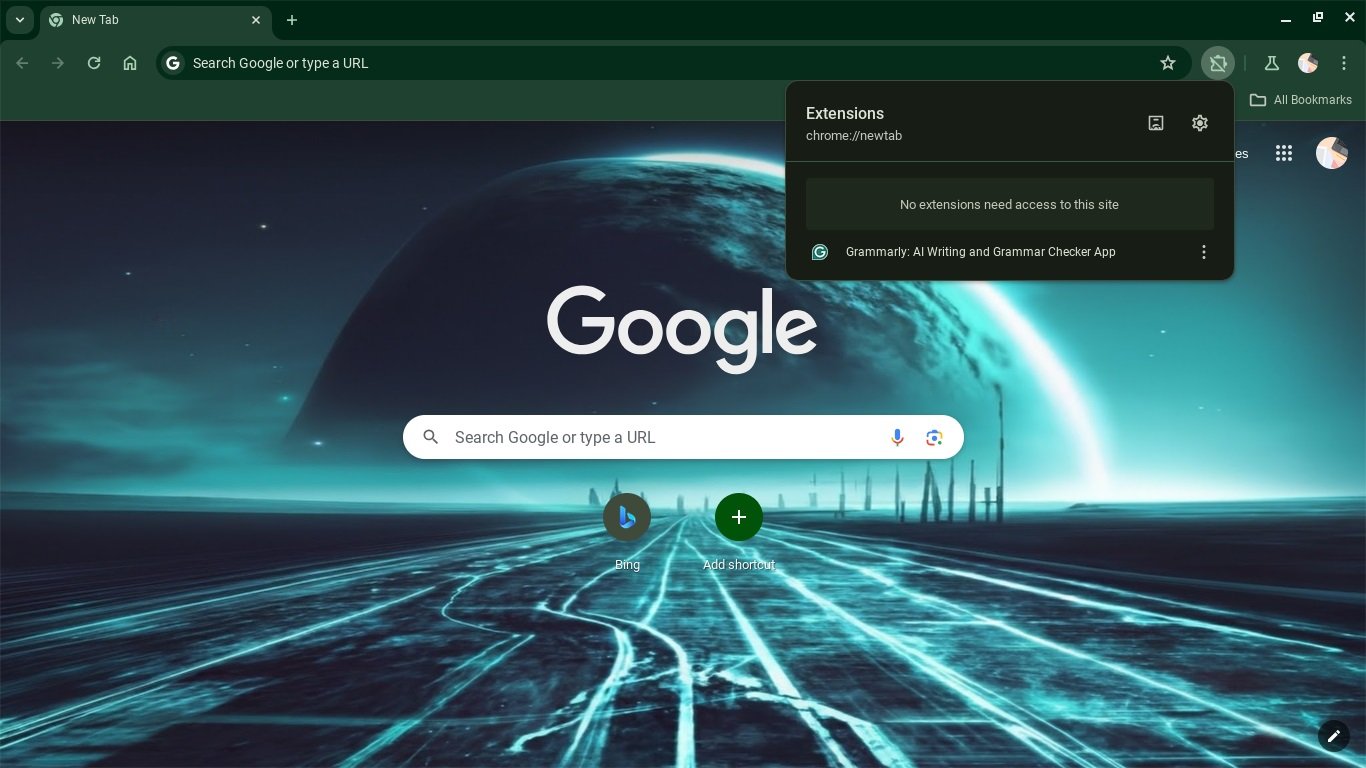Click the Google search box
This screenshot has width=1366, height=768.
[683, 437]
